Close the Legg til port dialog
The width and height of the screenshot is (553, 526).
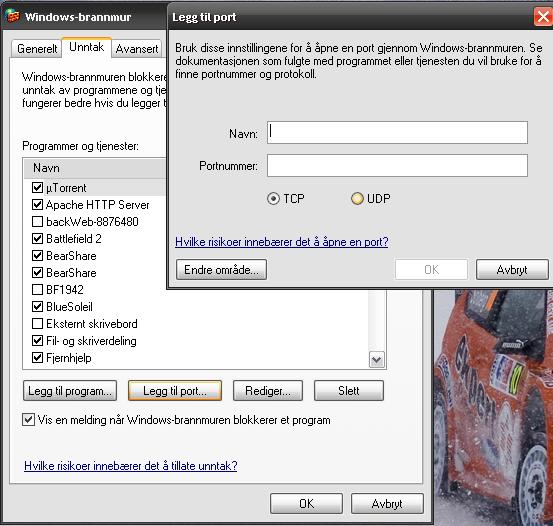pos(543,17)
